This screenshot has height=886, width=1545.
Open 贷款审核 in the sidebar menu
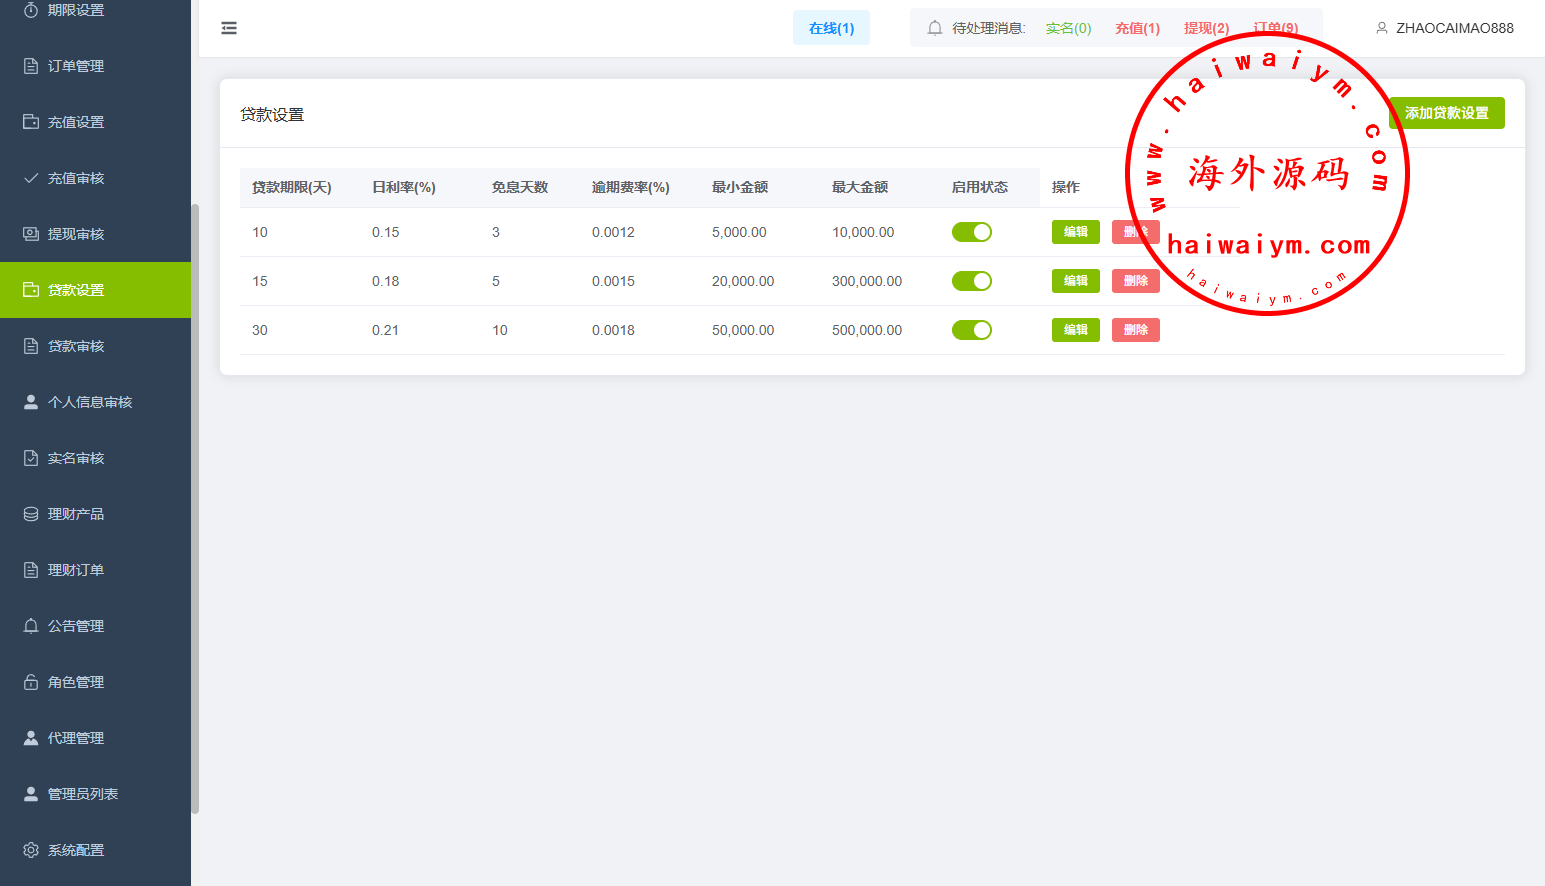pyautogui.click(x=76, y=346)
